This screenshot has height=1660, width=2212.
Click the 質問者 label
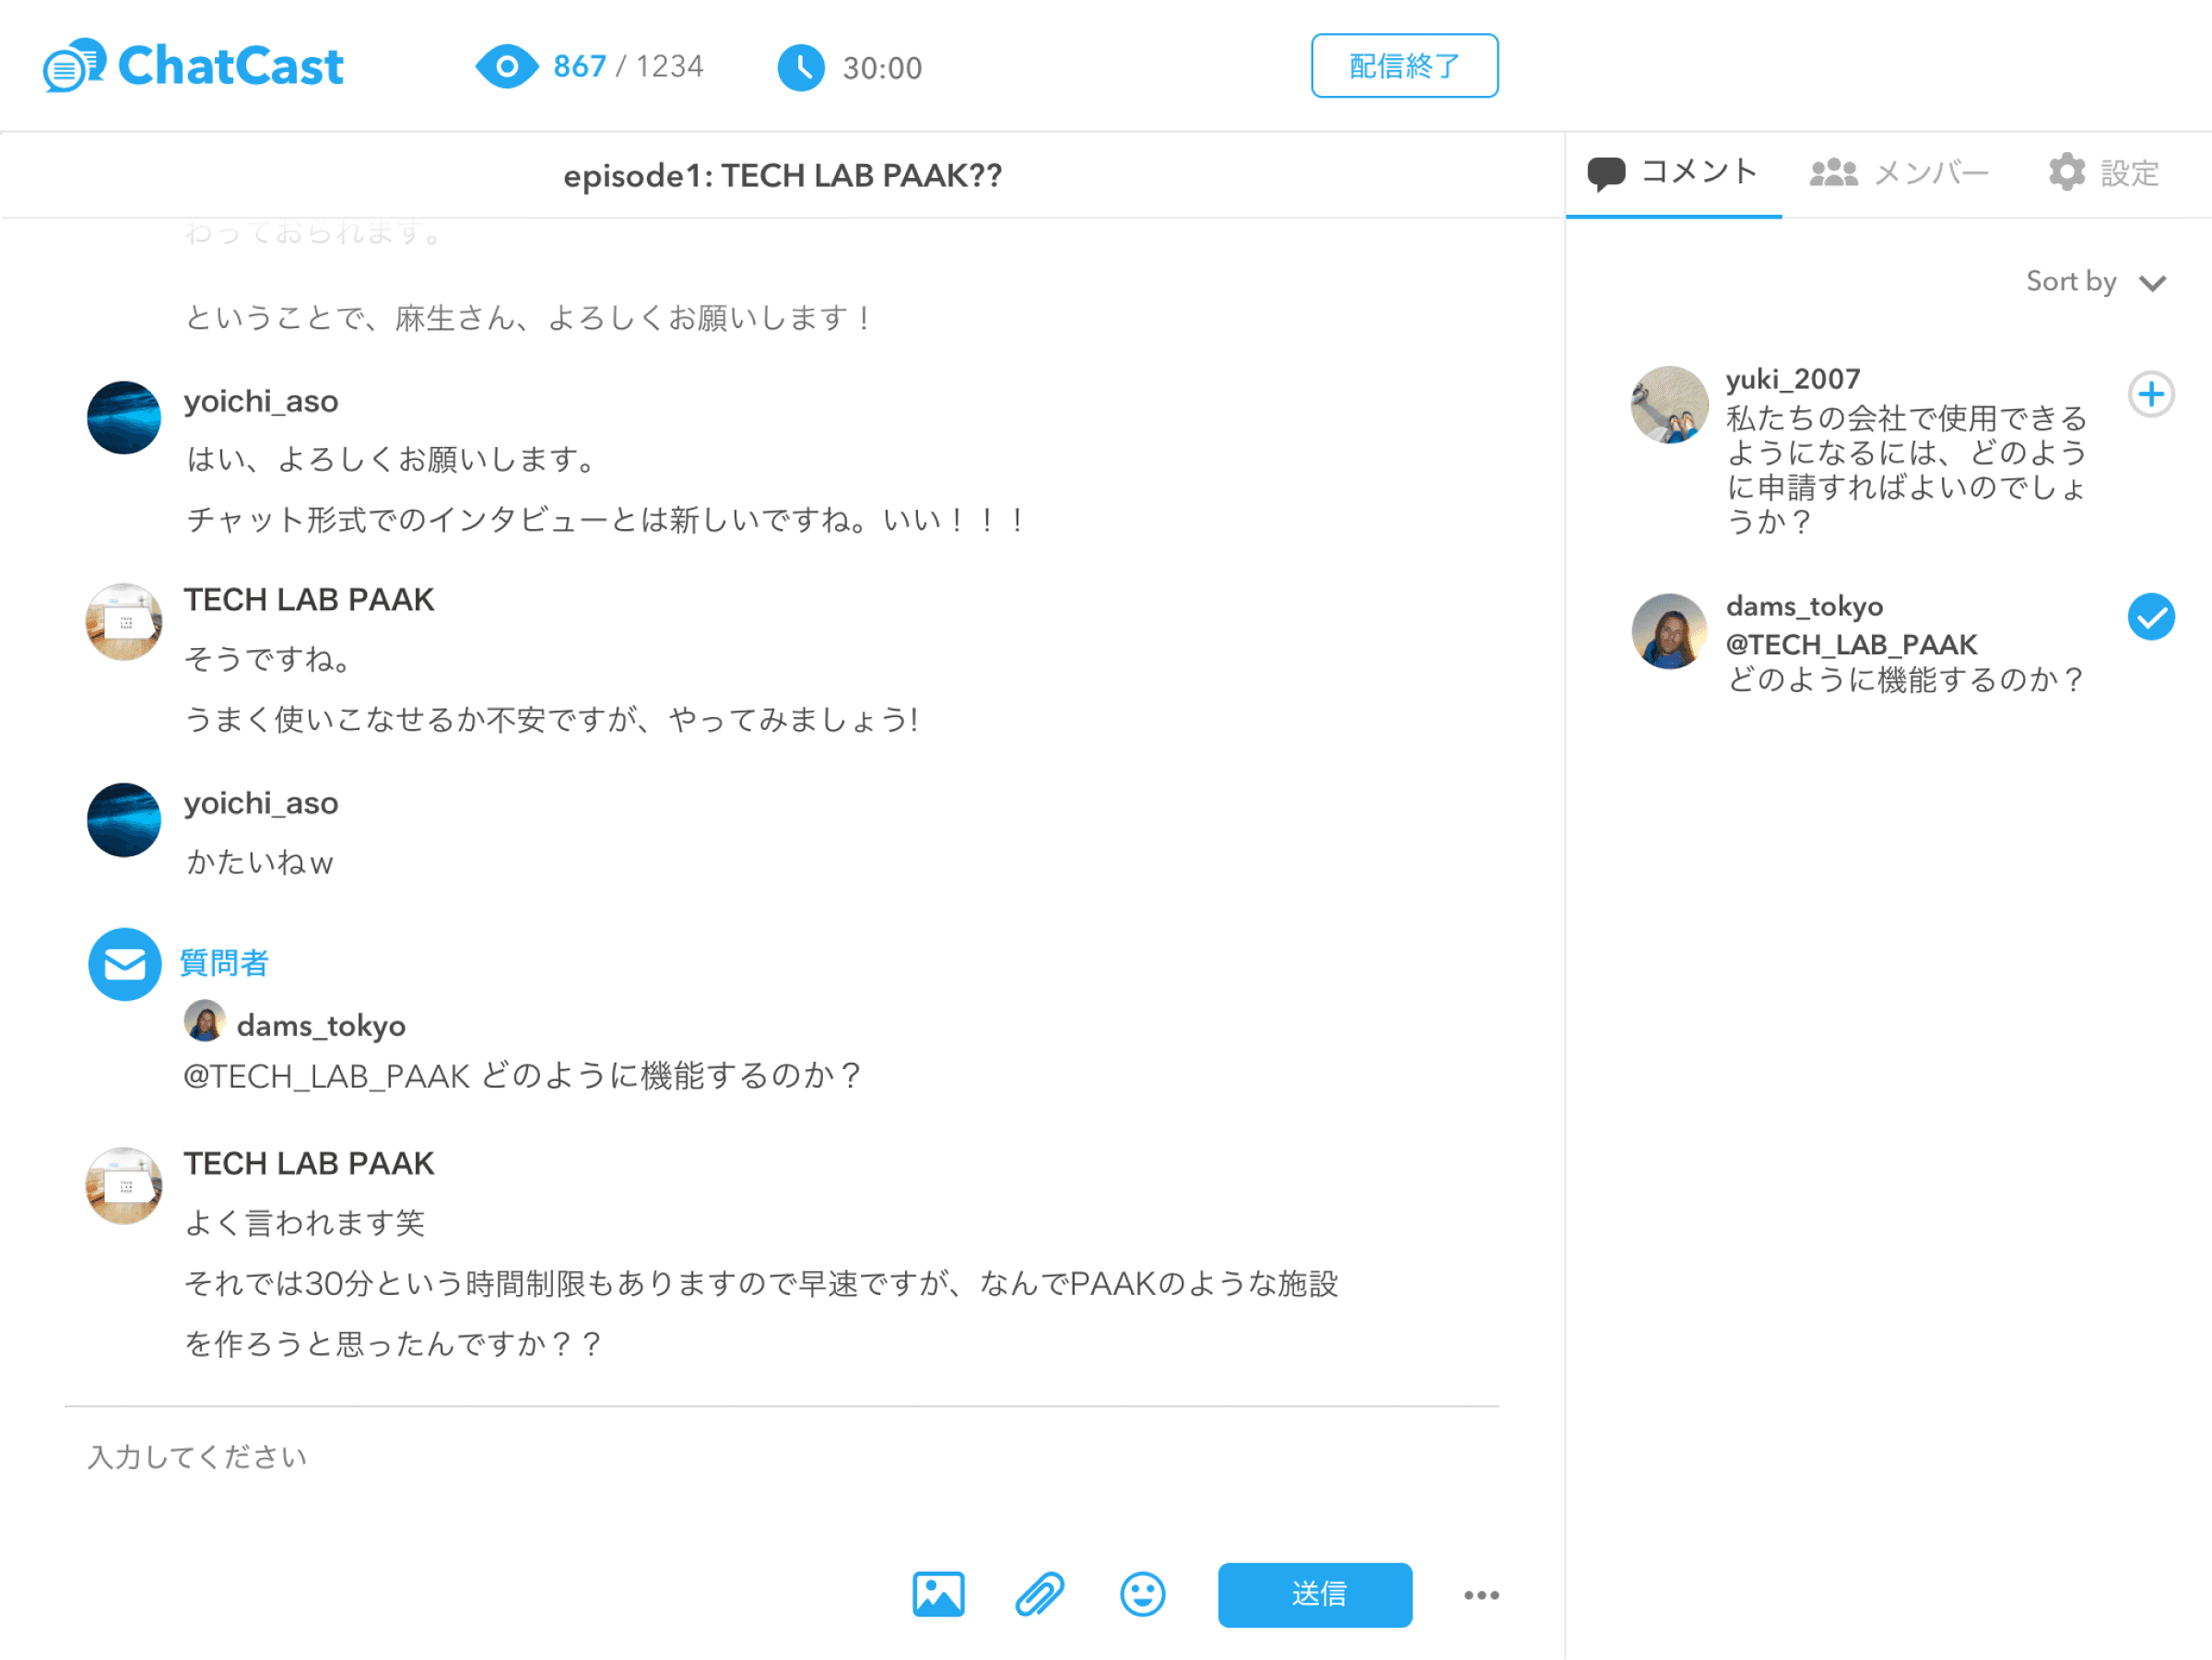coord(224,962)
